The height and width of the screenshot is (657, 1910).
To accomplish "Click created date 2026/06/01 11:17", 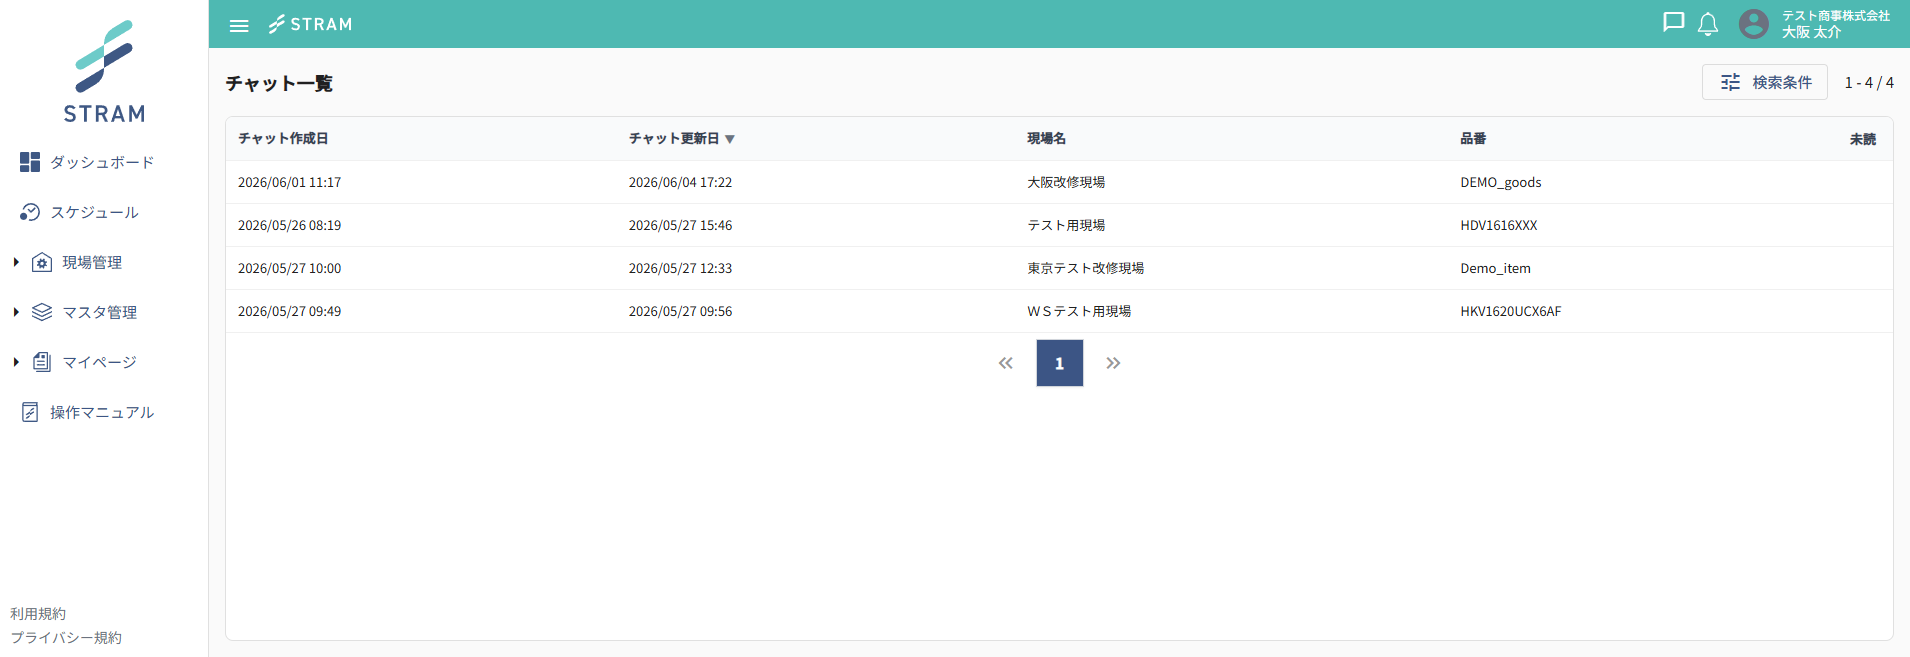I will point(289,182).
